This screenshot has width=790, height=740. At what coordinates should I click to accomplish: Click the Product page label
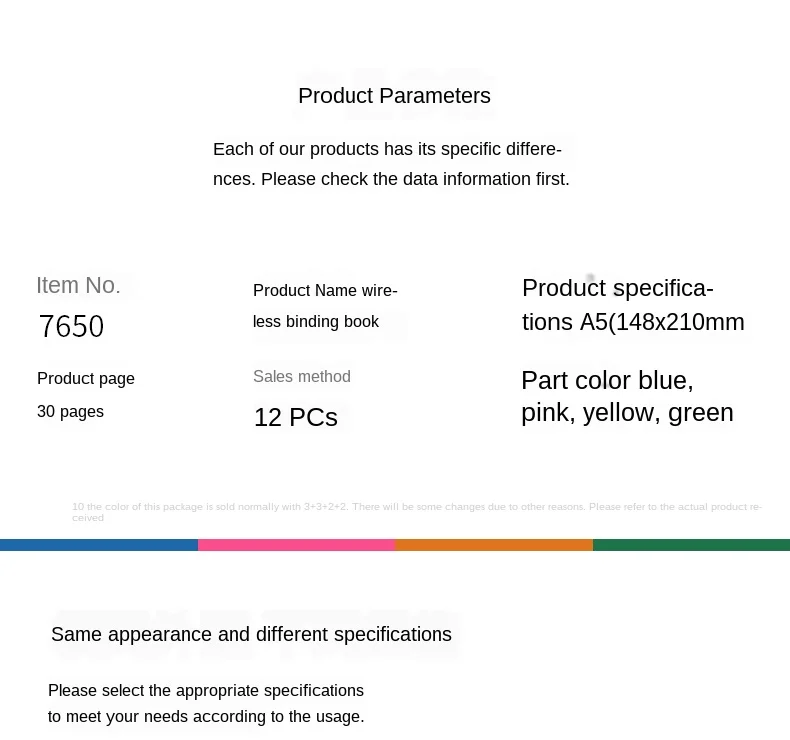tap(86, 378)
